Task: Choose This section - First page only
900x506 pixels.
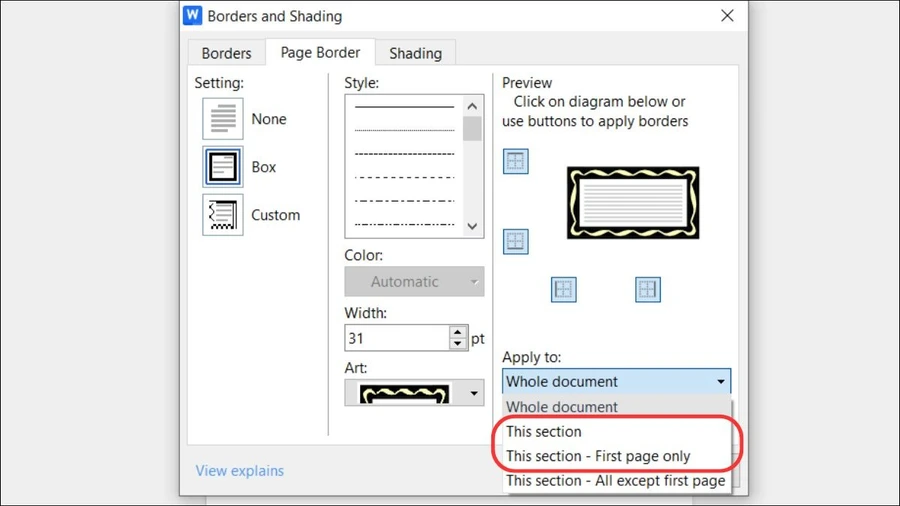Action: [x=616, y=456]
